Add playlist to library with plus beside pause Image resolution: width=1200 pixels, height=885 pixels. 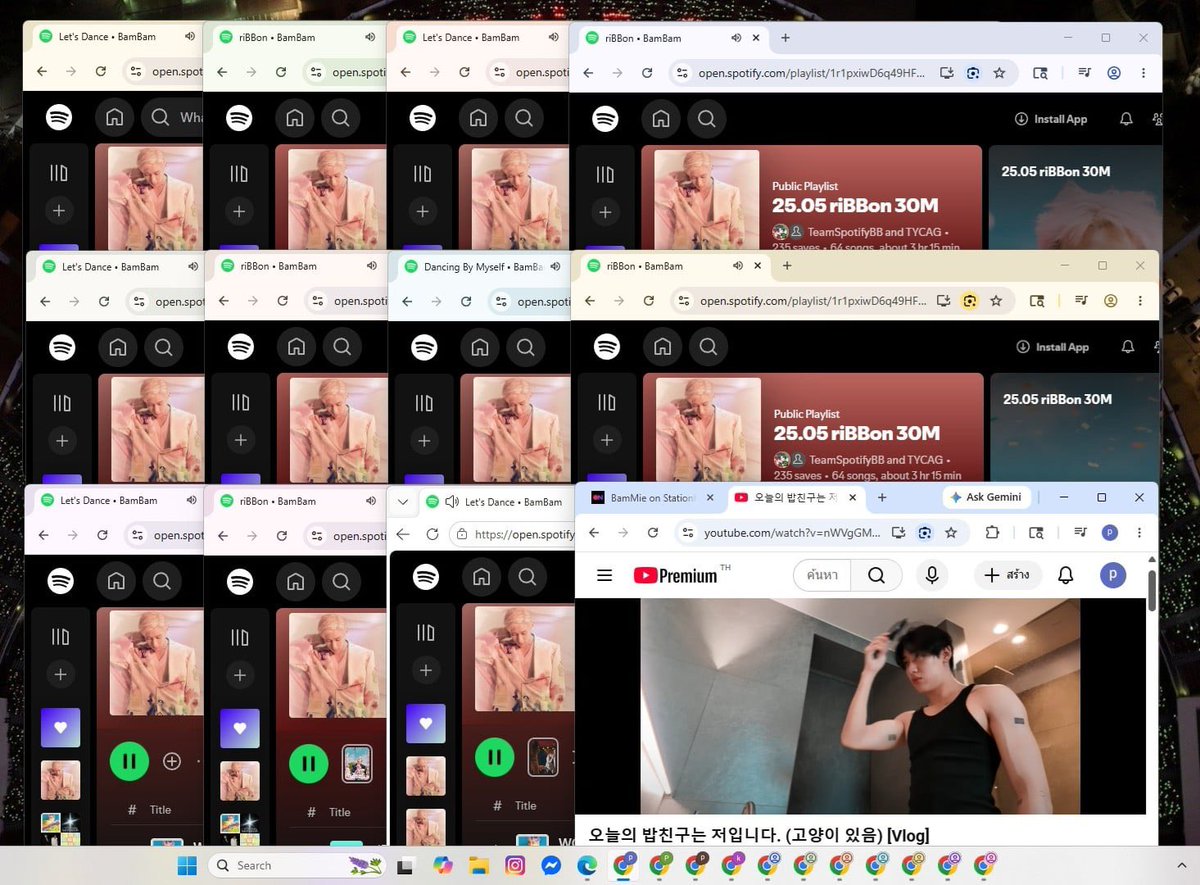pyautogui.click(x=172, y=762)
